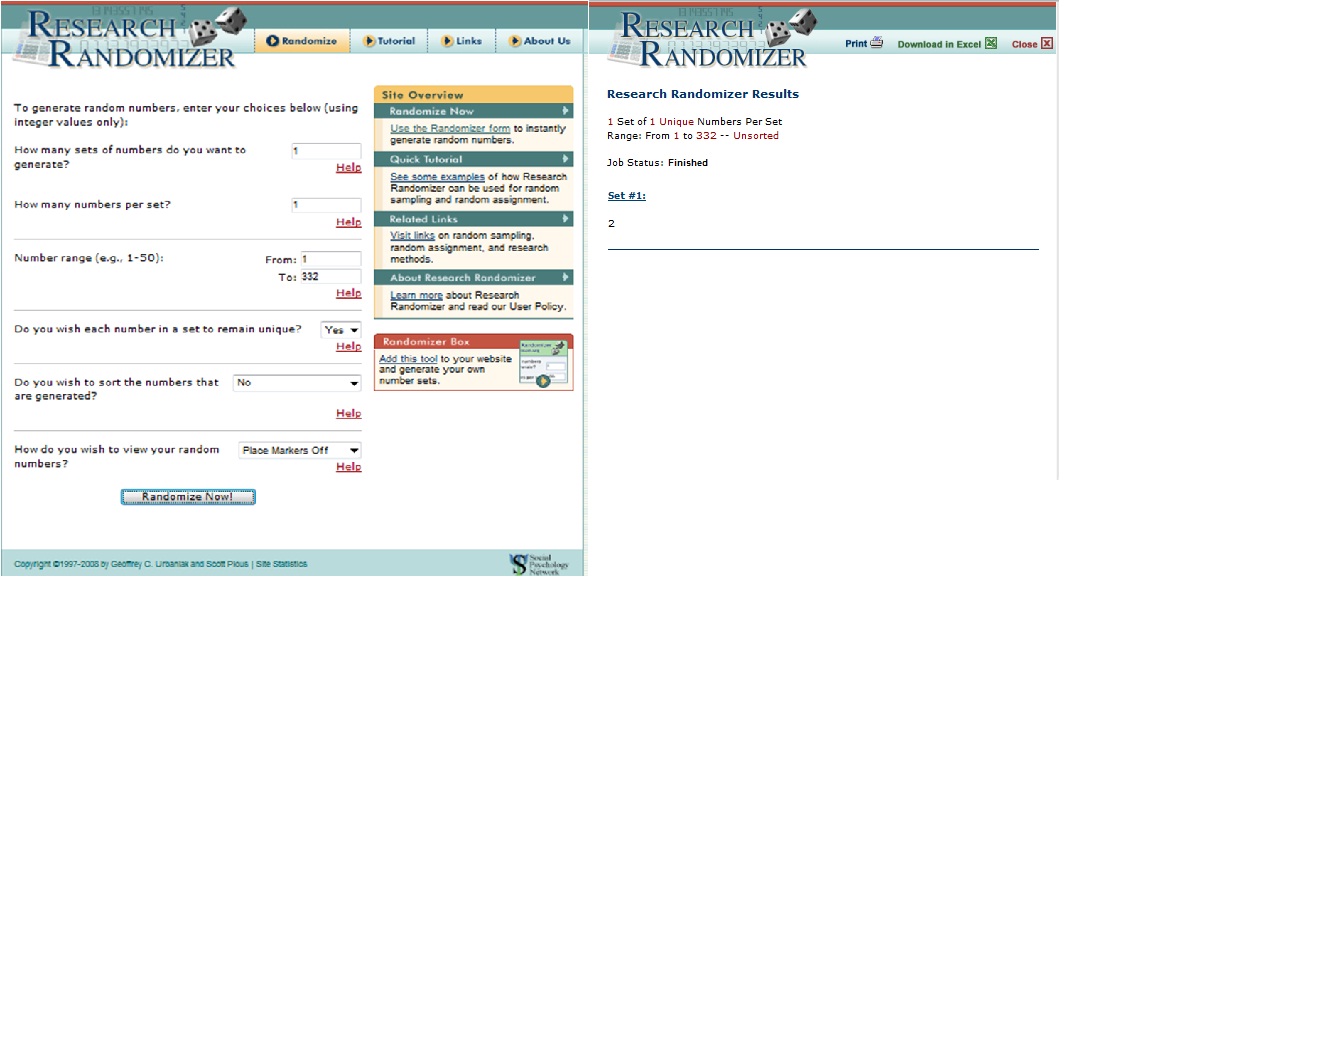Image resolution: width=1332 pixels, height=1062 pixels.
Task: Click the Site Overview header
Action: click(474, 95)
